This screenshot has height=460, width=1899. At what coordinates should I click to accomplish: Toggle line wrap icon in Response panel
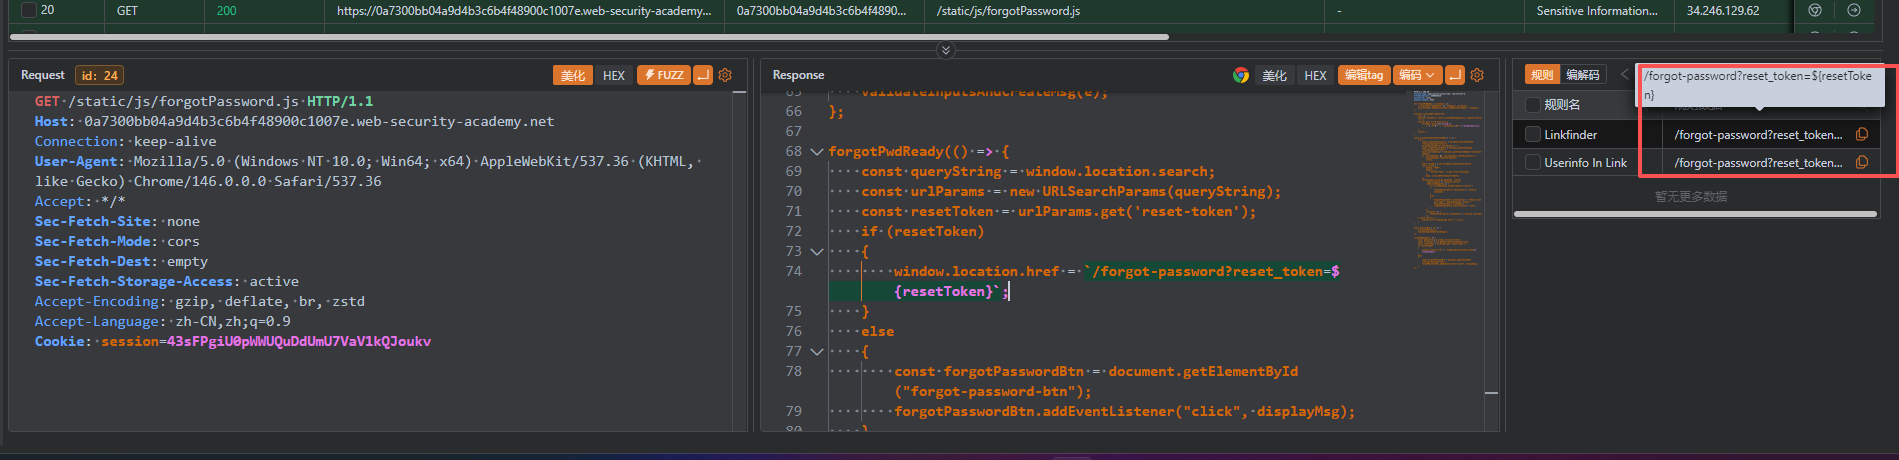[x=1455, y=75]
